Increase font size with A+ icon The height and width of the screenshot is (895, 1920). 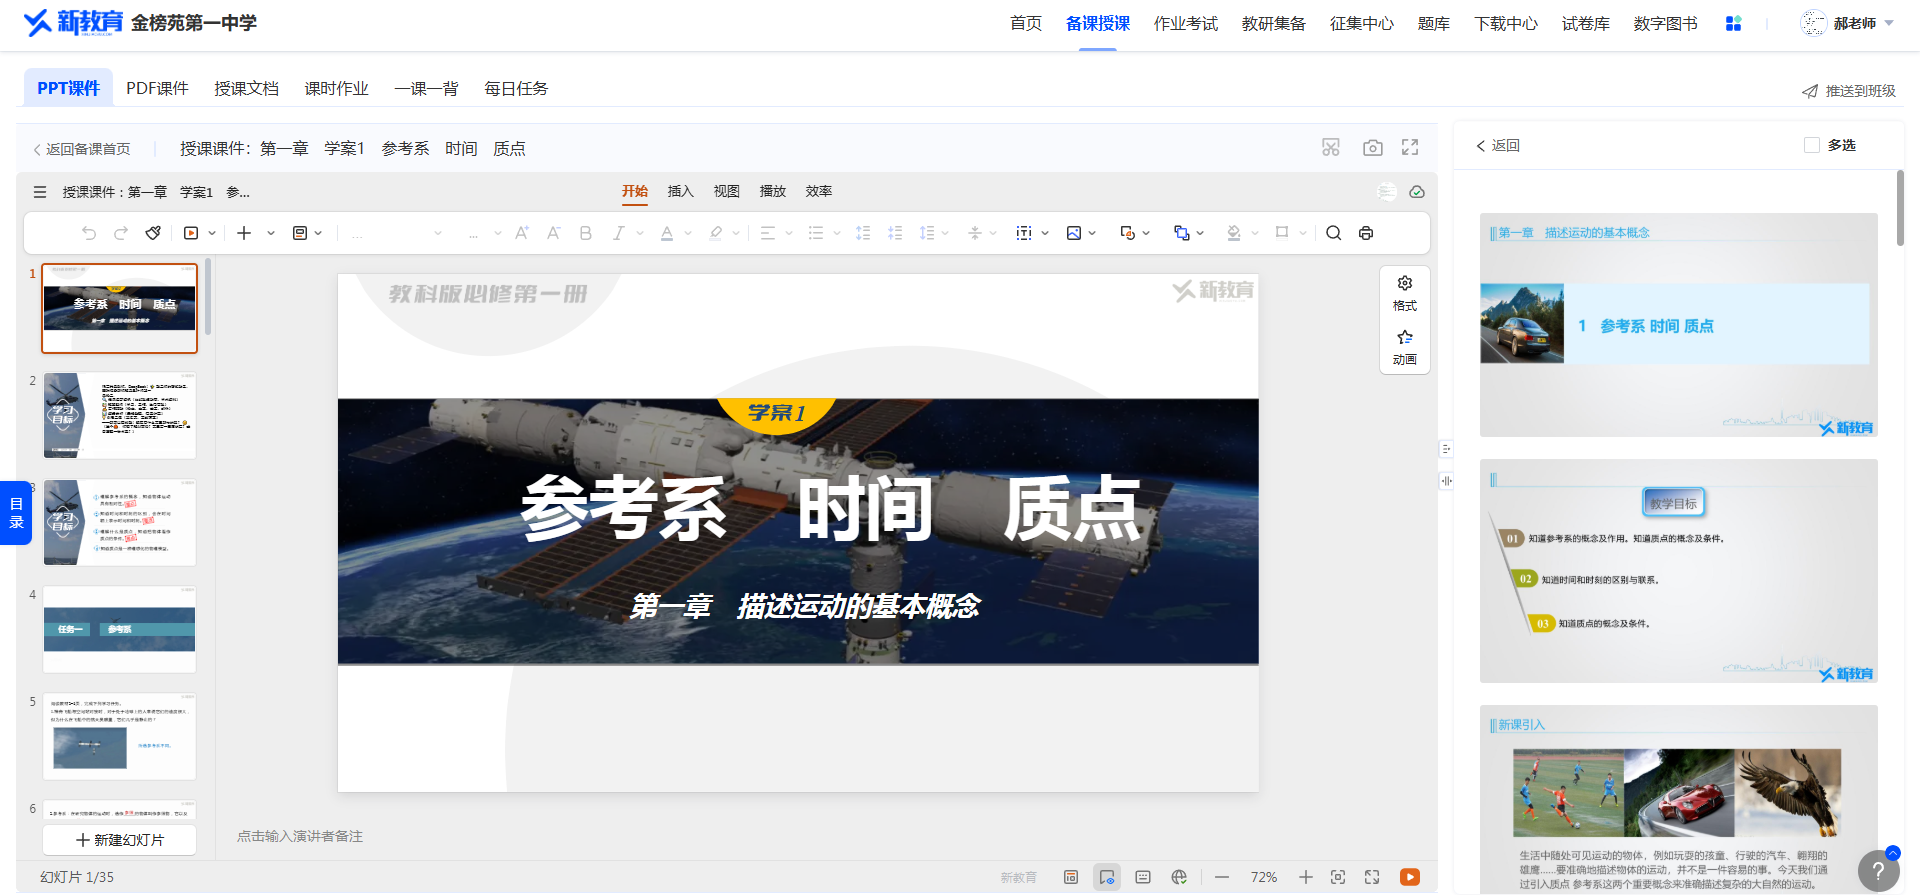tap(522, 233)
